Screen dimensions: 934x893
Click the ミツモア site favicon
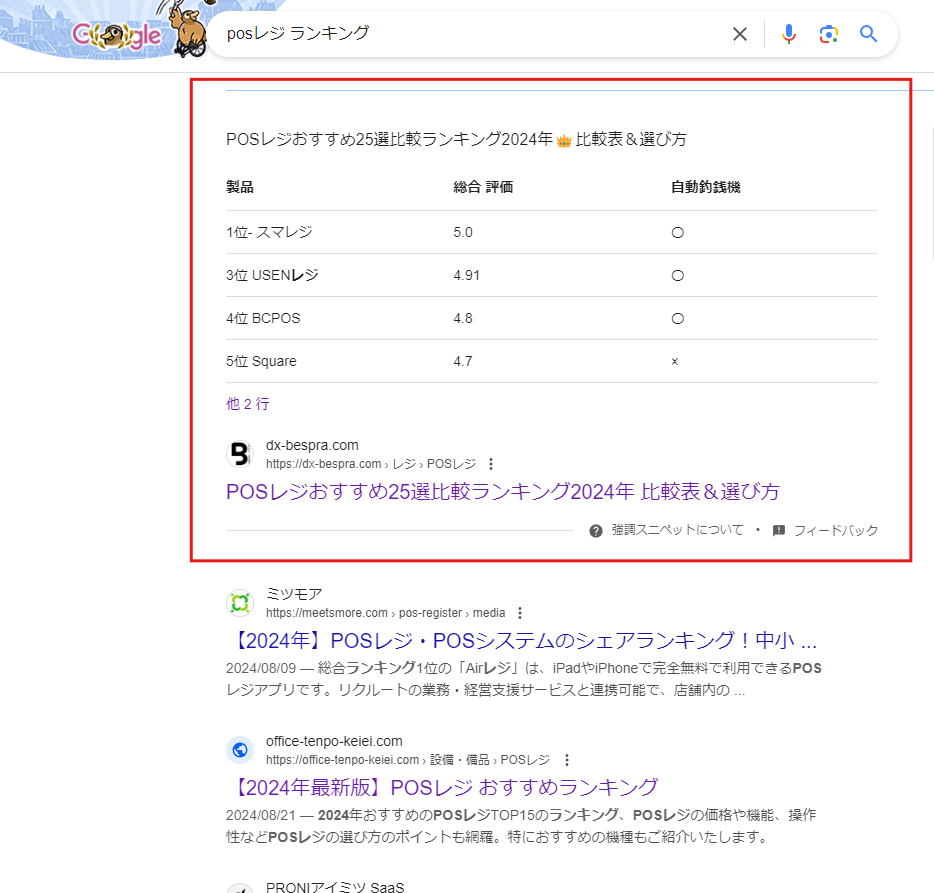click(x=240, y=603)
